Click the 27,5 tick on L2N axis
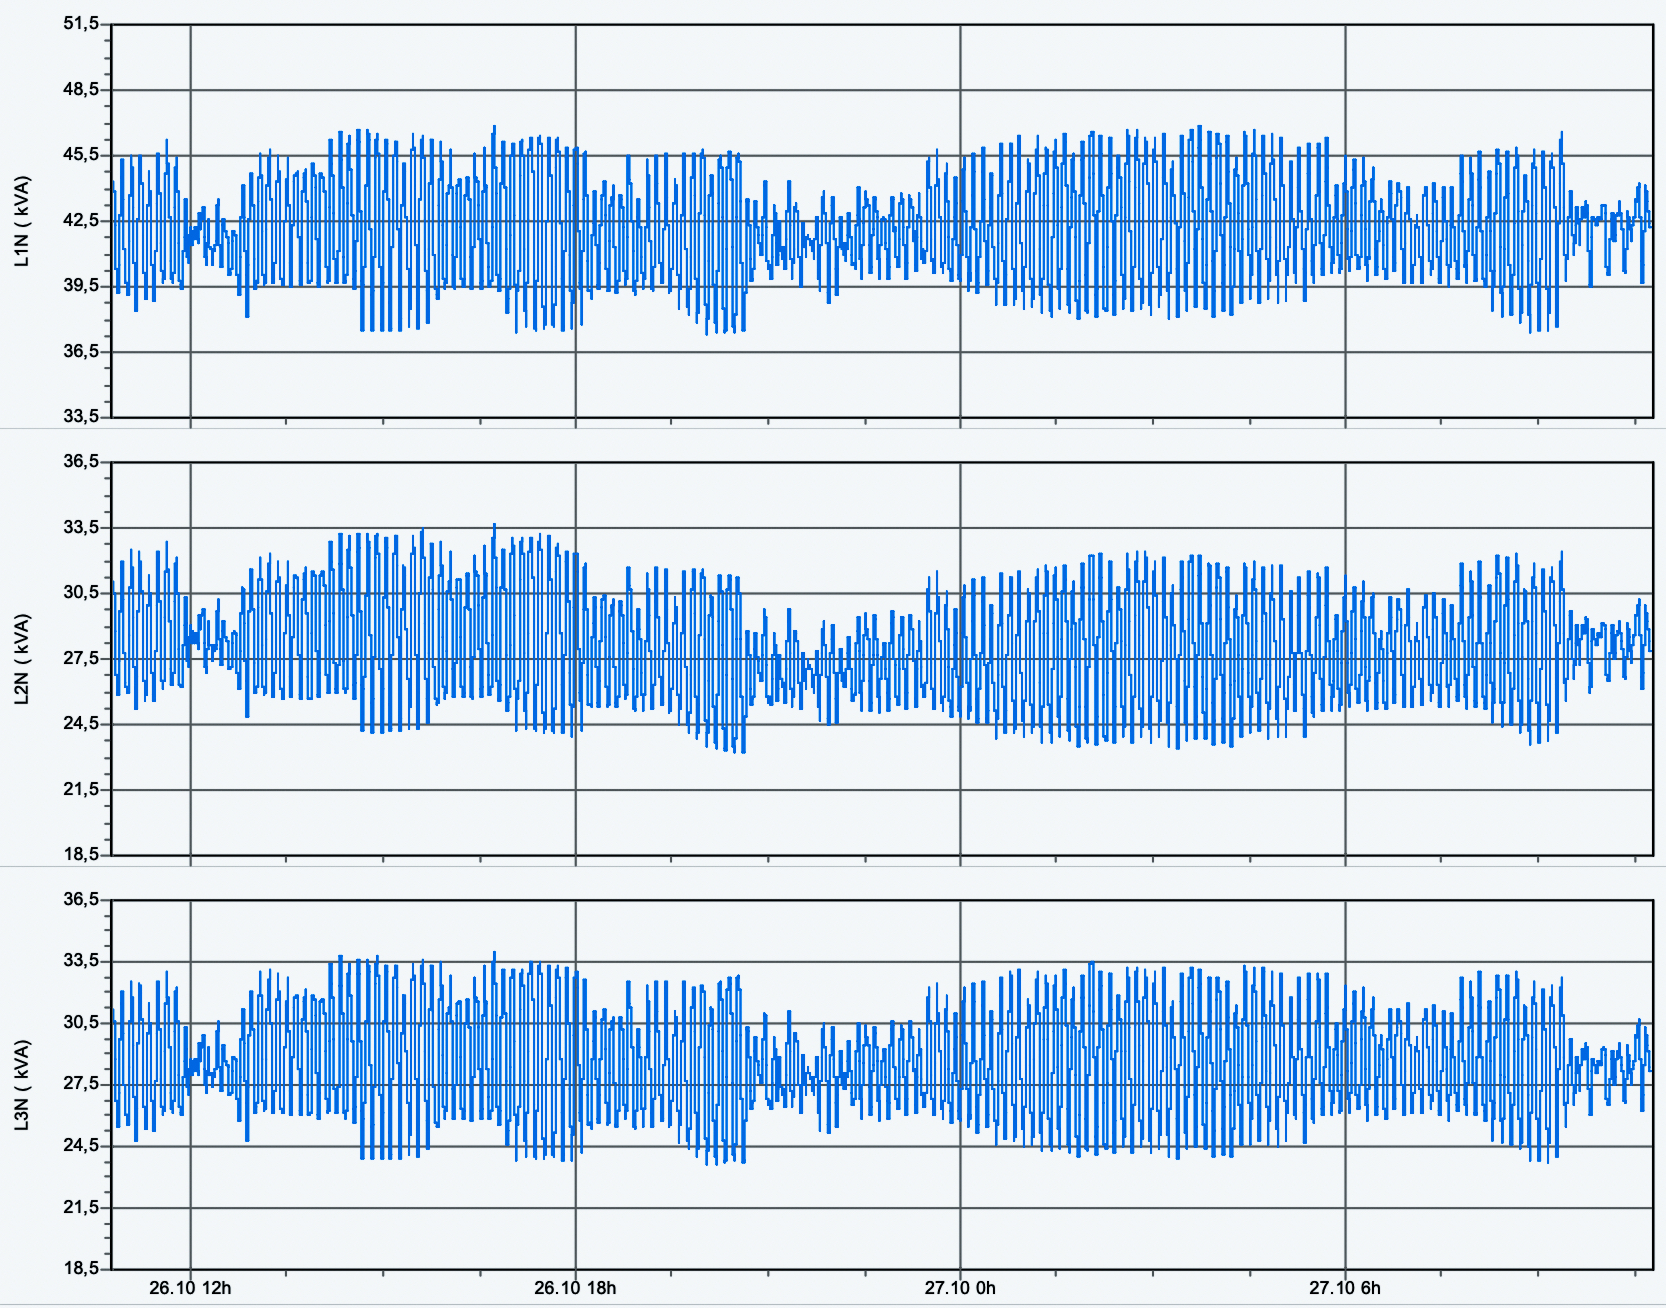Image resolution: width=1666 pixels, height=1308 pixels. [x=81, y=658]
